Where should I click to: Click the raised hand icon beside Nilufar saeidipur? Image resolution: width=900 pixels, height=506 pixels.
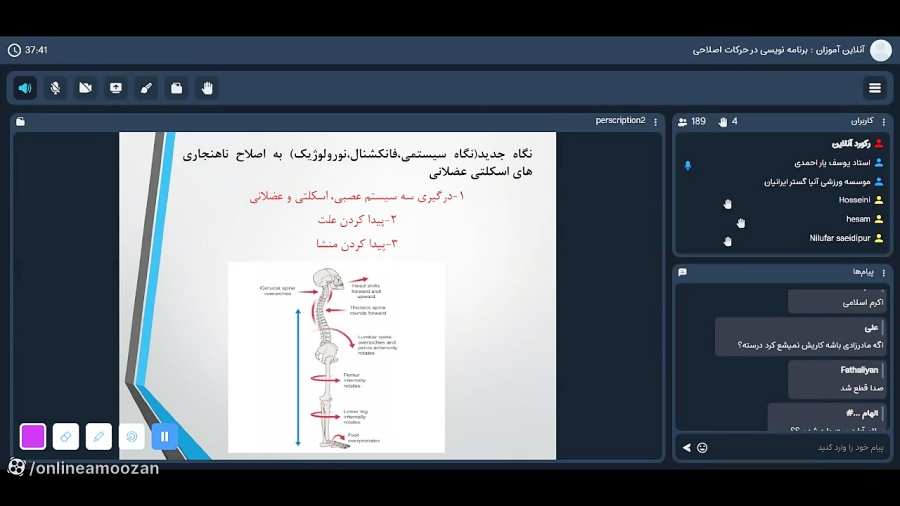point(728,242)
